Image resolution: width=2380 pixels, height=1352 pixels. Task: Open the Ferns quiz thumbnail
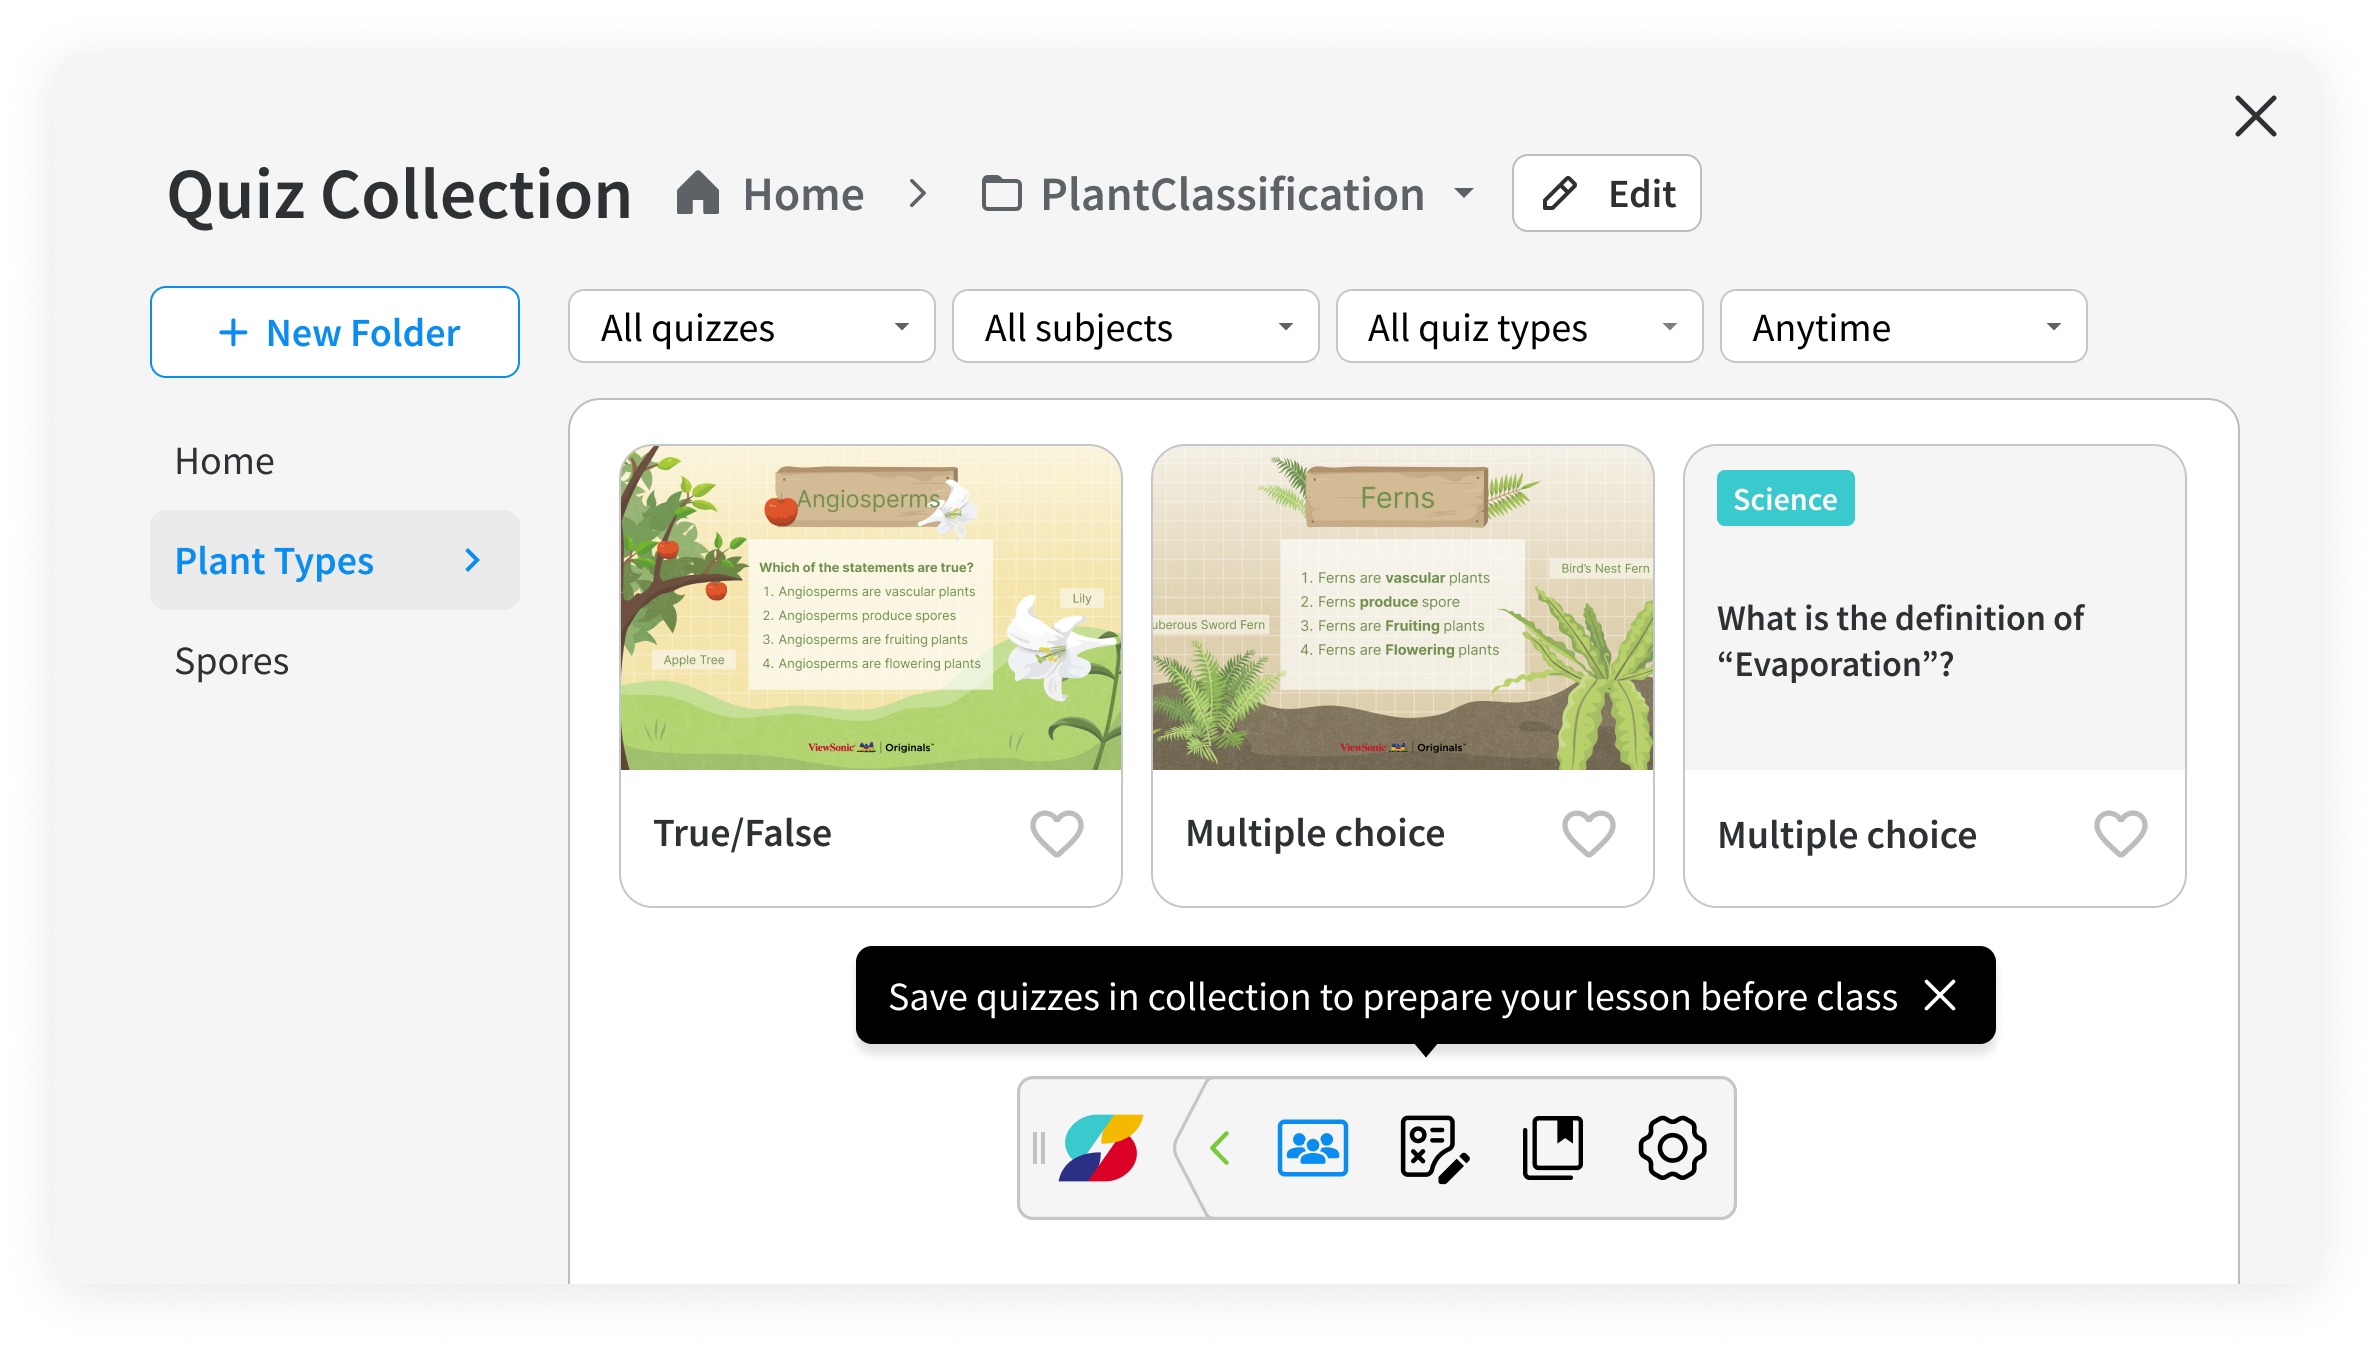click(1402, 608)
